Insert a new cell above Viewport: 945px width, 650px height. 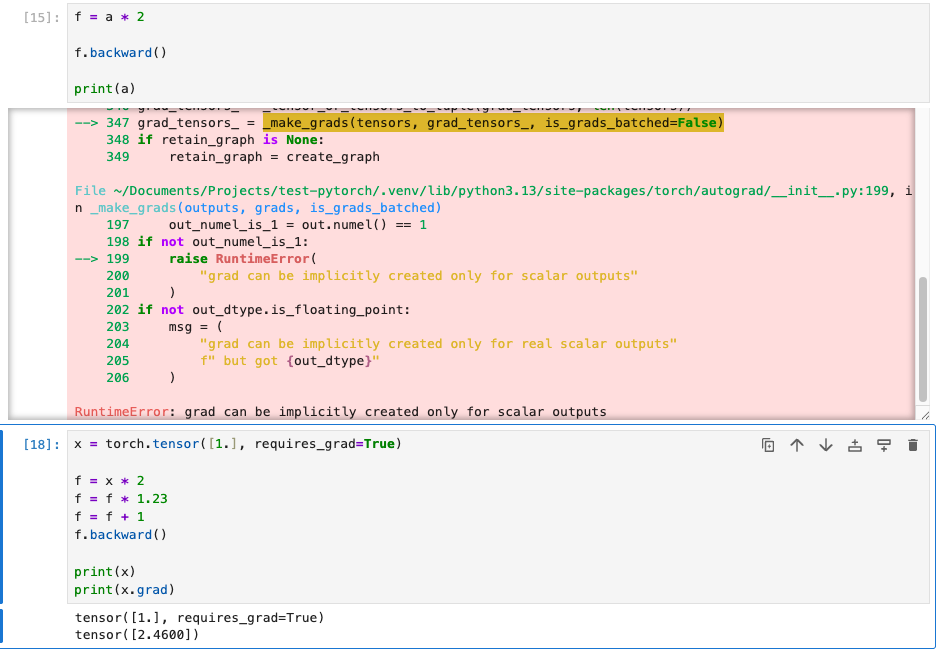pos(855,445)
